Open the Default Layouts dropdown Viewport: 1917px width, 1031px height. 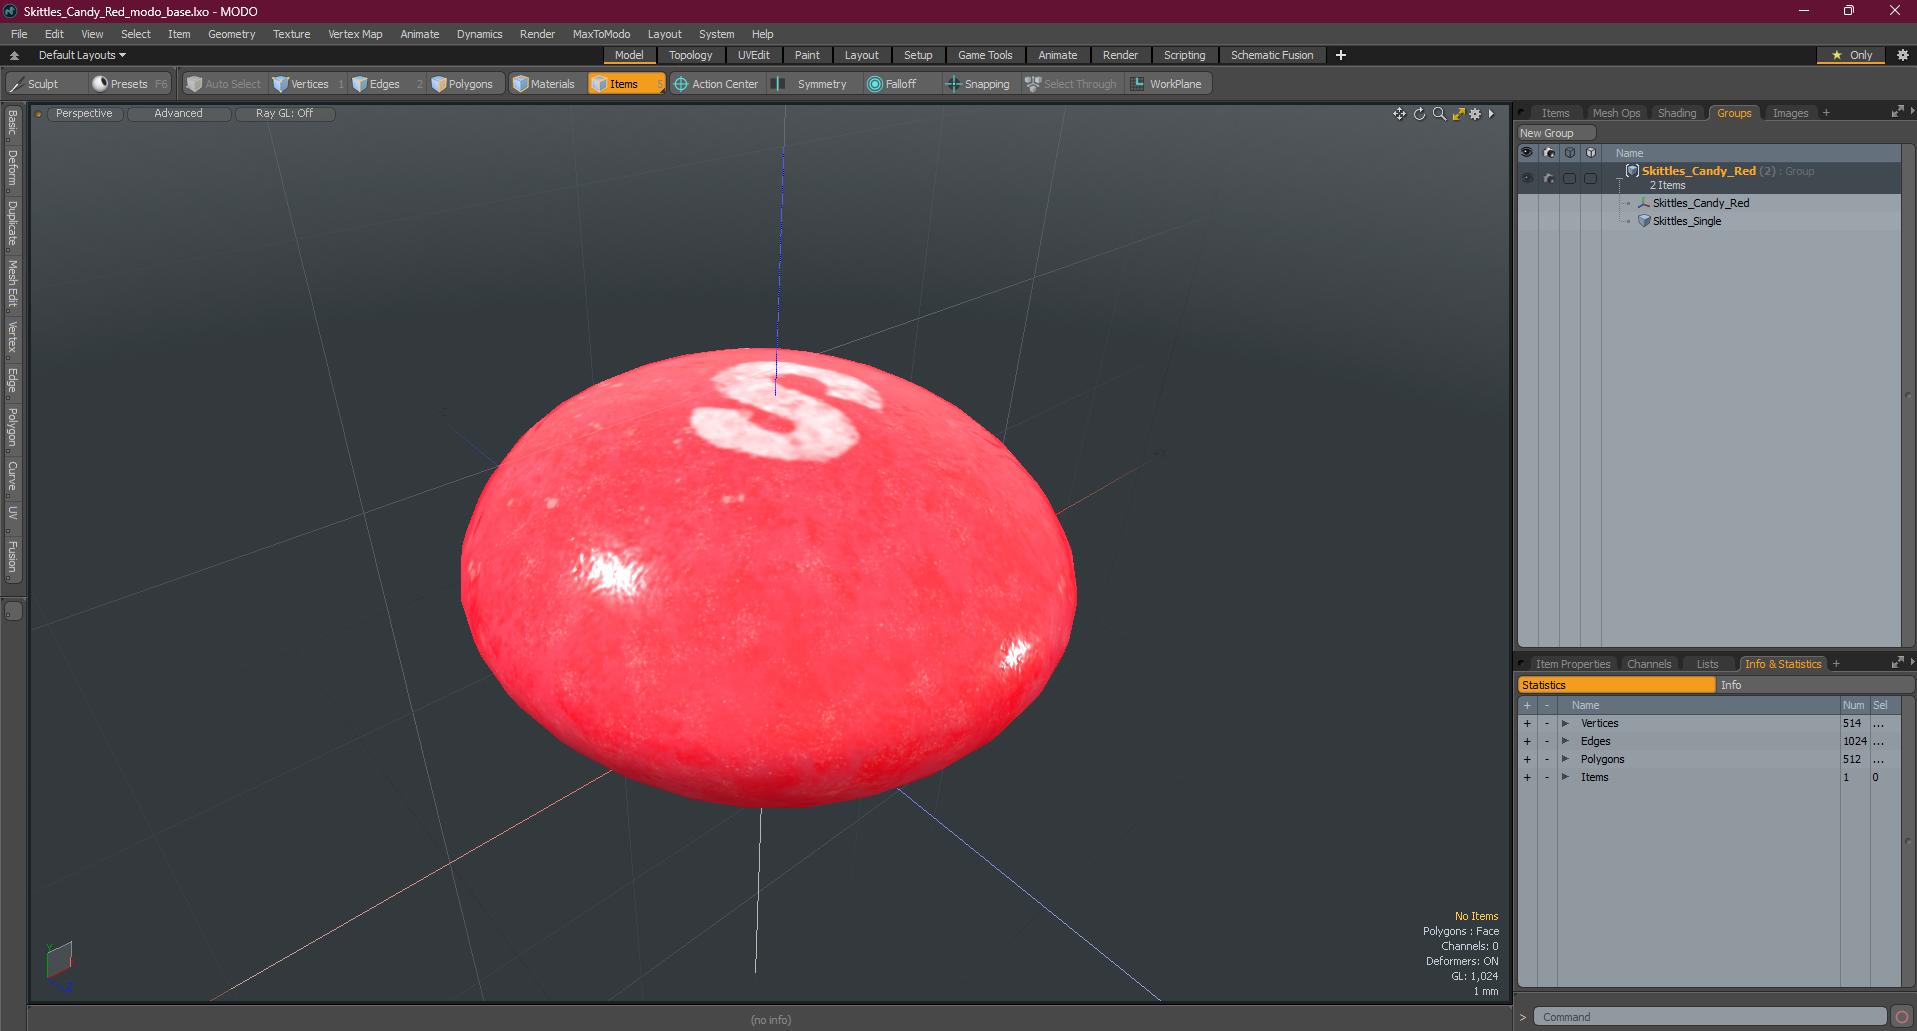pos(82,55)
